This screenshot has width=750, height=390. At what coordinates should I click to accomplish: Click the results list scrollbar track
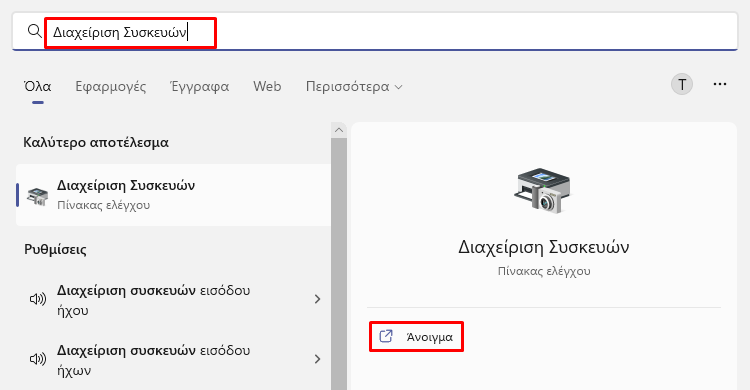[339, 263]
